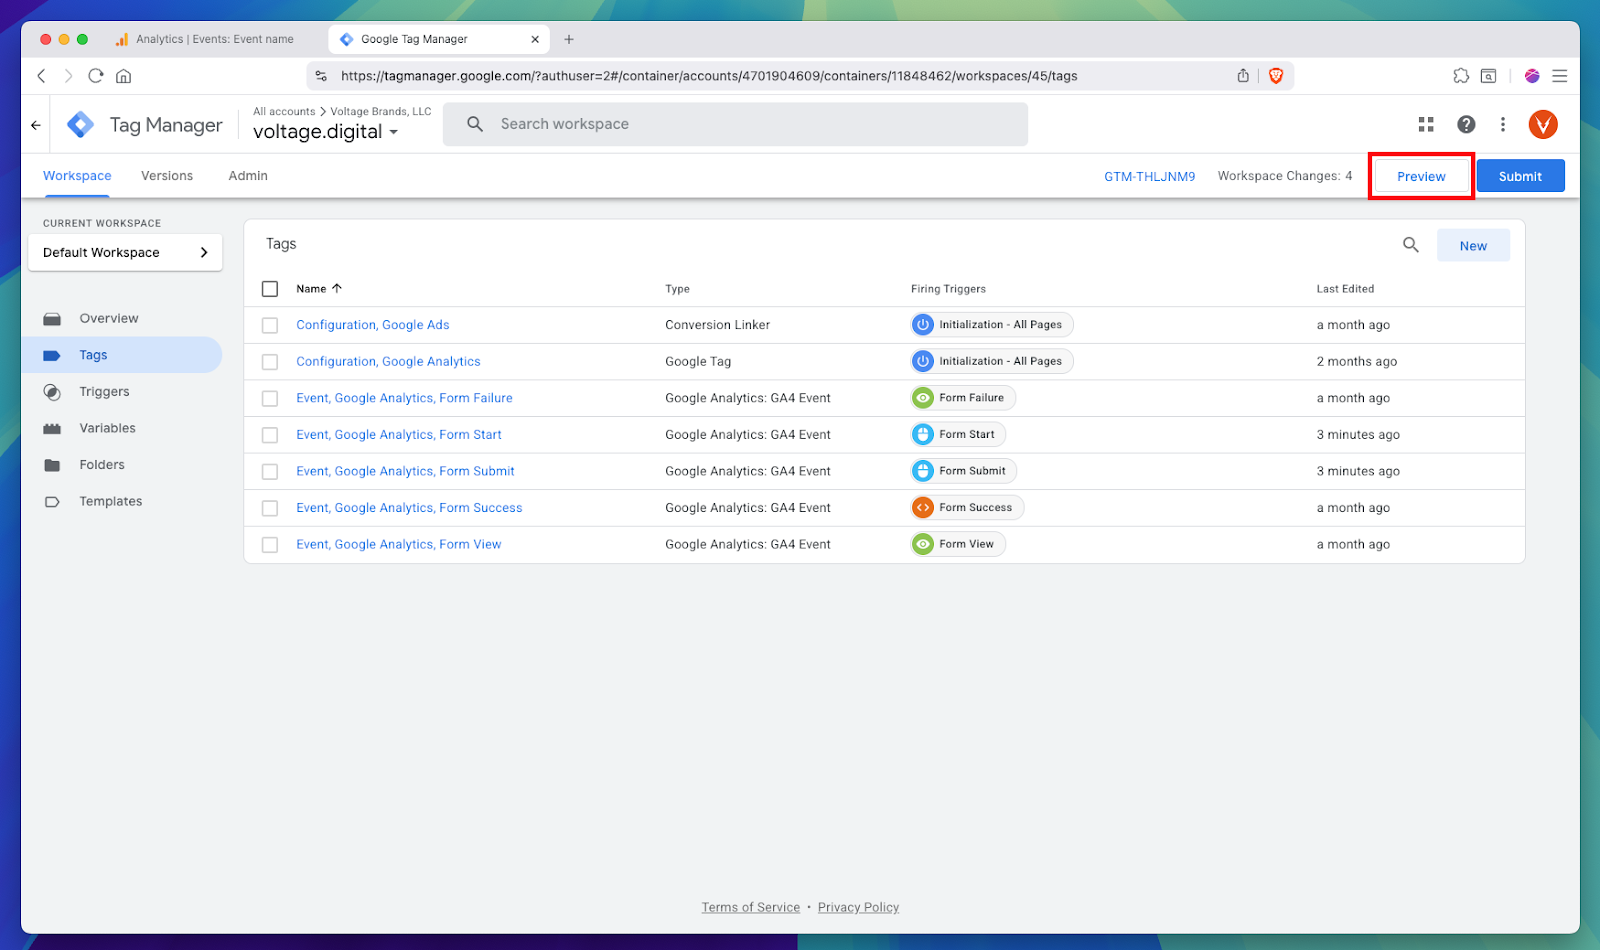Open the Triggers section
The image size is (1600, 950).
pyautogui.click(x=104, y=391)
